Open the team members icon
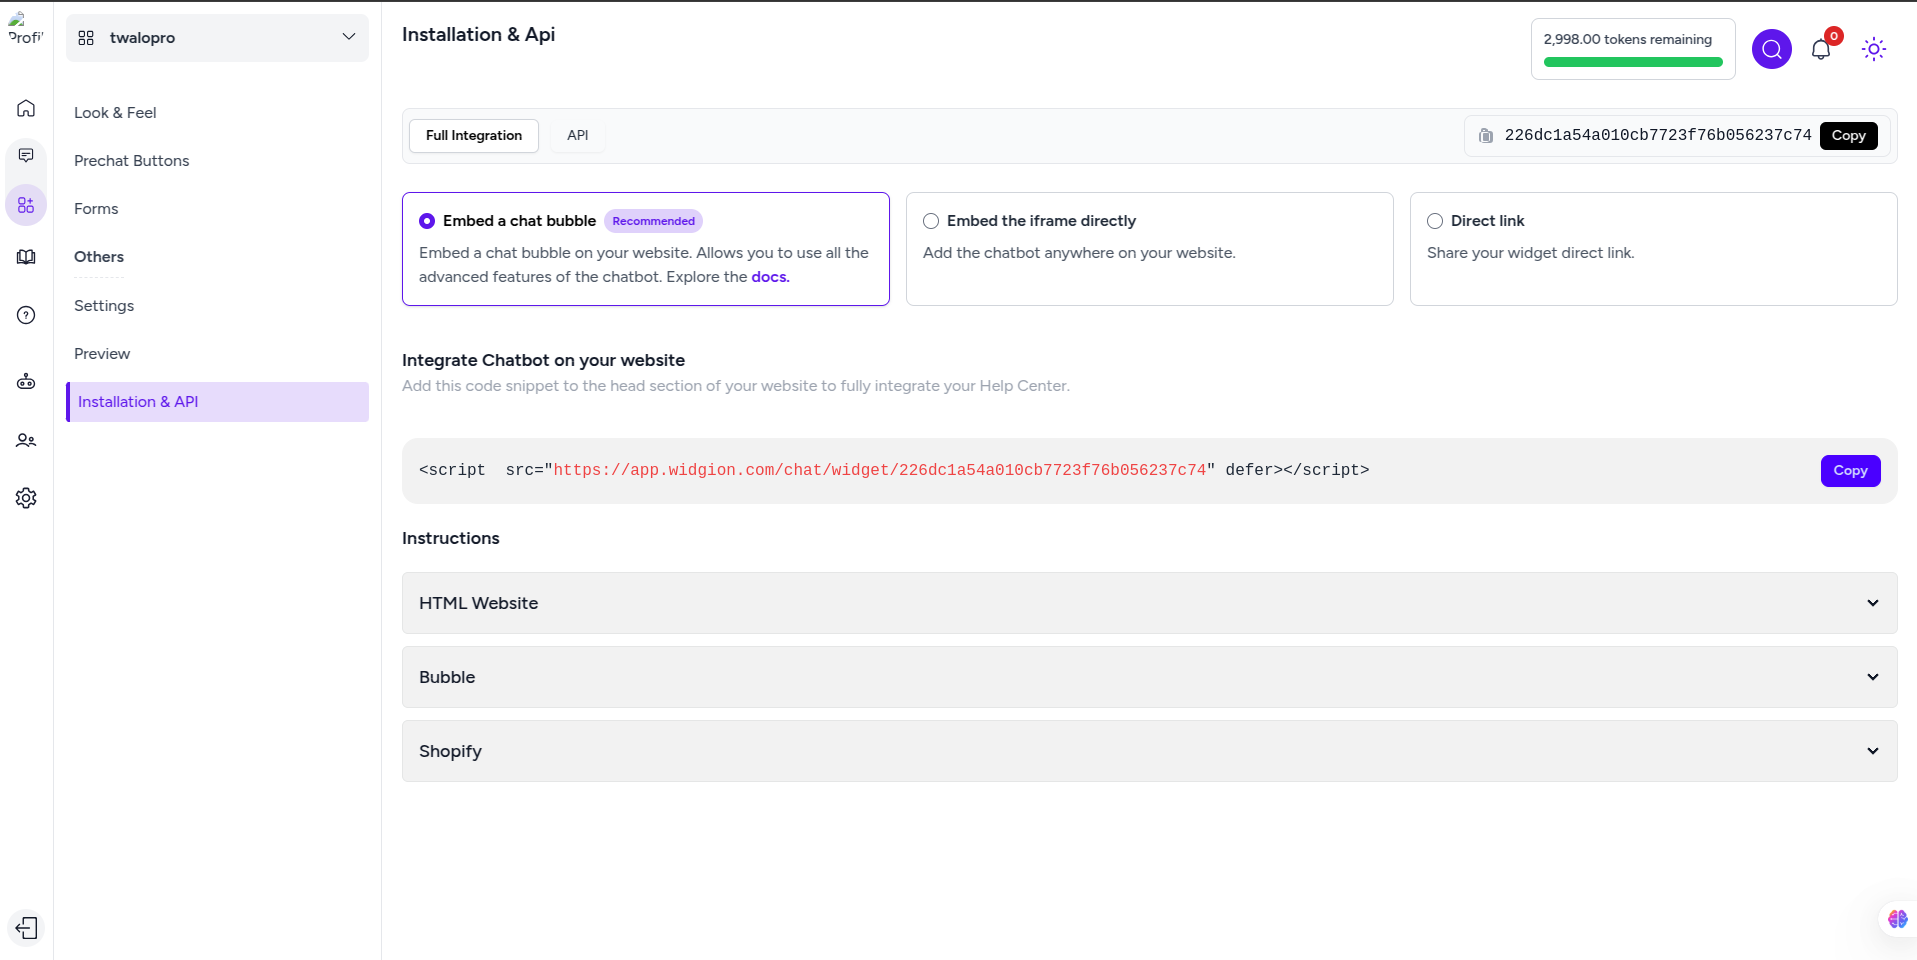 (26, 440)
